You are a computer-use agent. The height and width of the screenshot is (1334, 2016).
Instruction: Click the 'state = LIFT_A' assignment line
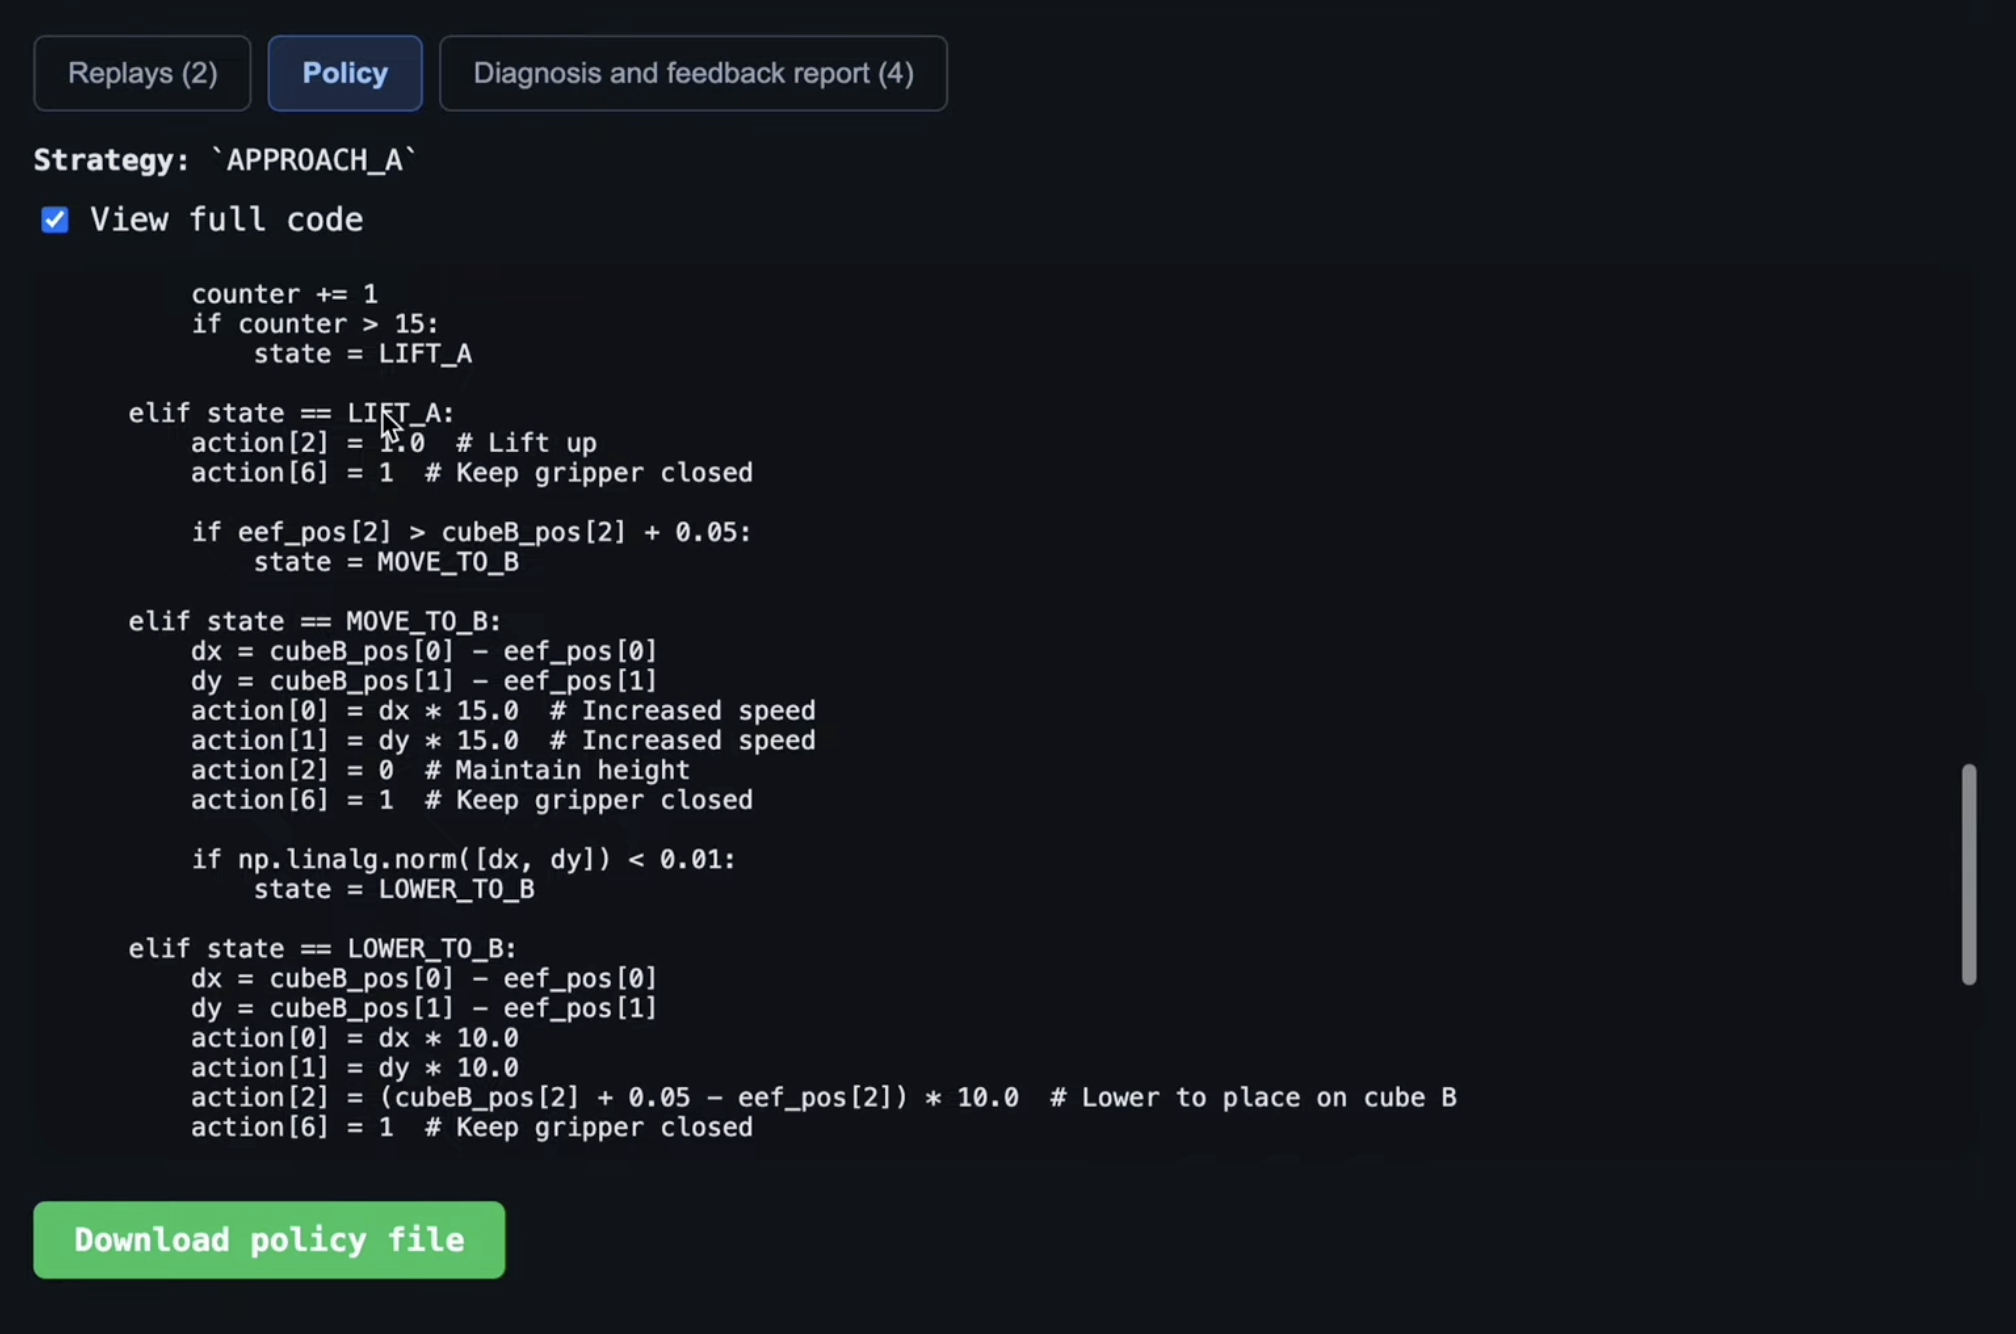362,354
